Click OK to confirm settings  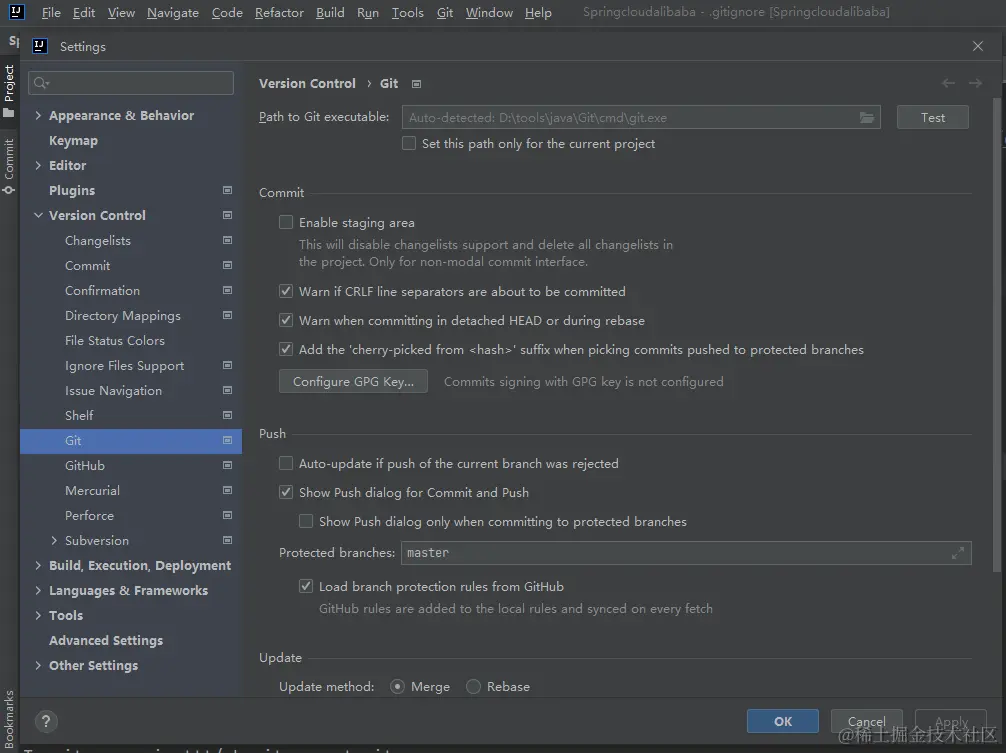pyautogui.click(x=783, y=722)
